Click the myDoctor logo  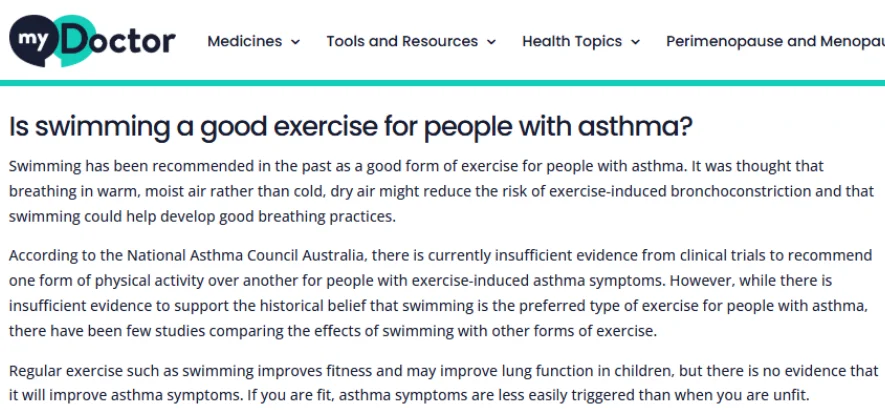pyautogui.click(x=92, y=41)
